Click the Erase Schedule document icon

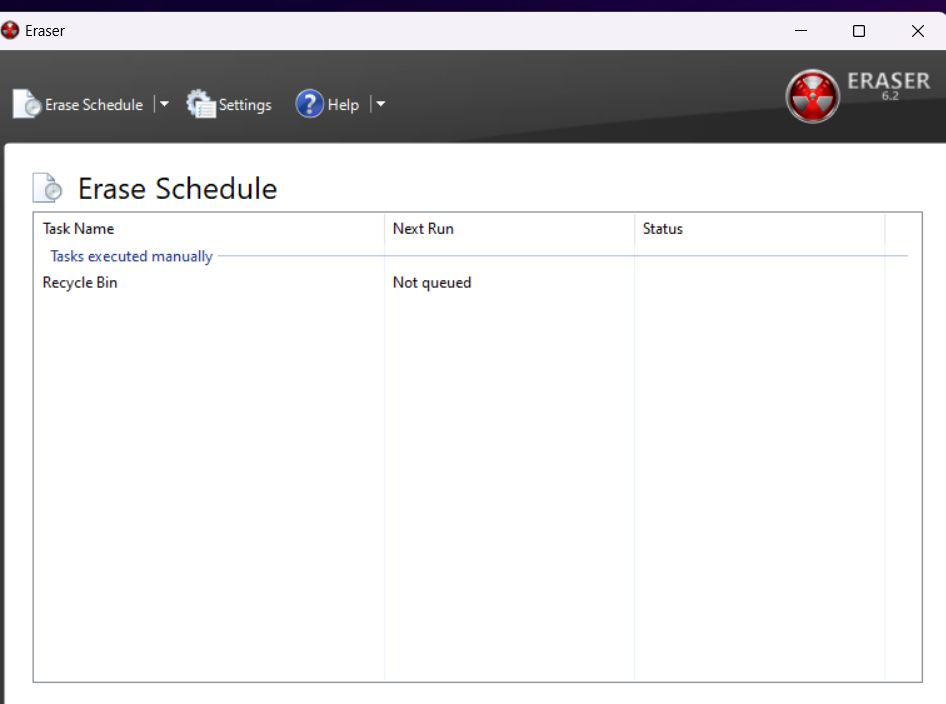(25, 103)
